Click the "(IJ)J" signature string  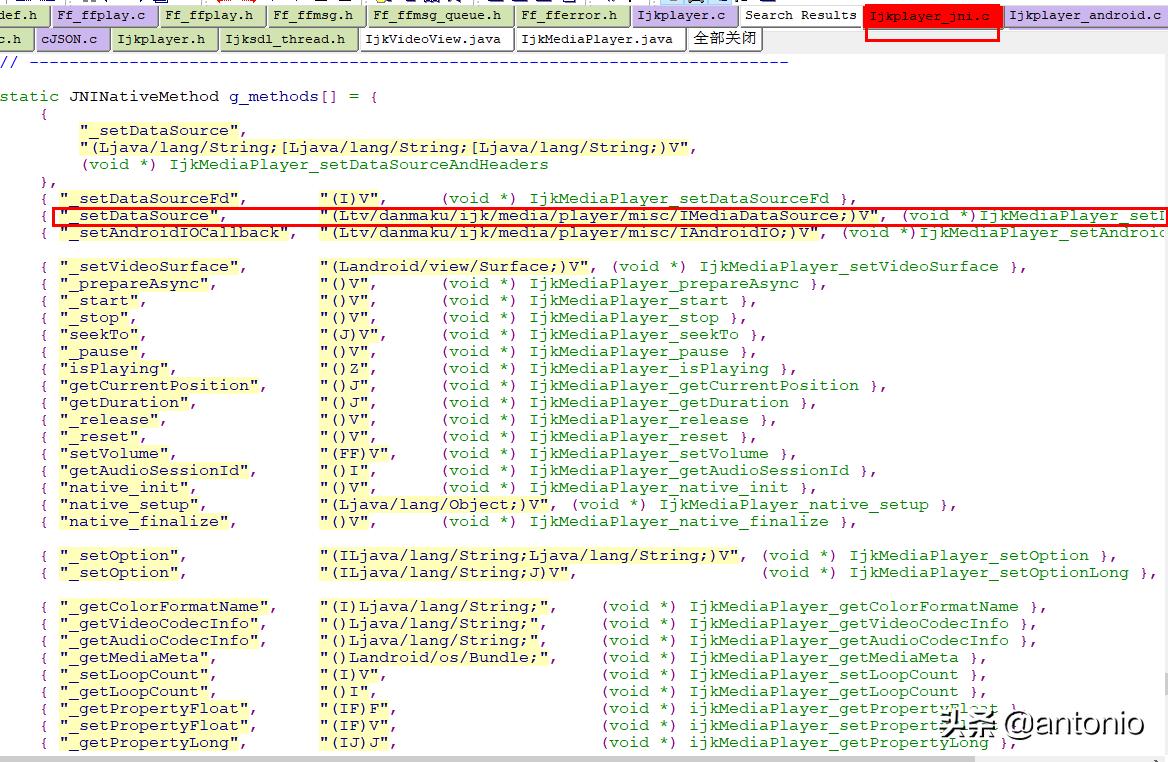354,743
